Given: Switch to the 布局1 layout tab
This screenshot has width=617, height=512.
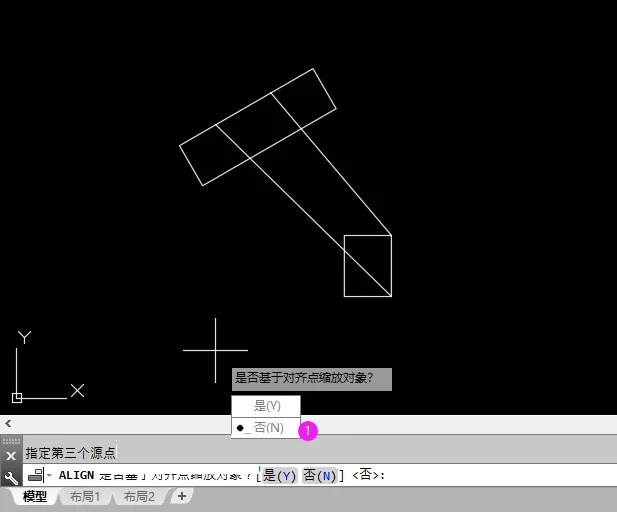Looking at the screenshot, I should click(x=85, y=496).
